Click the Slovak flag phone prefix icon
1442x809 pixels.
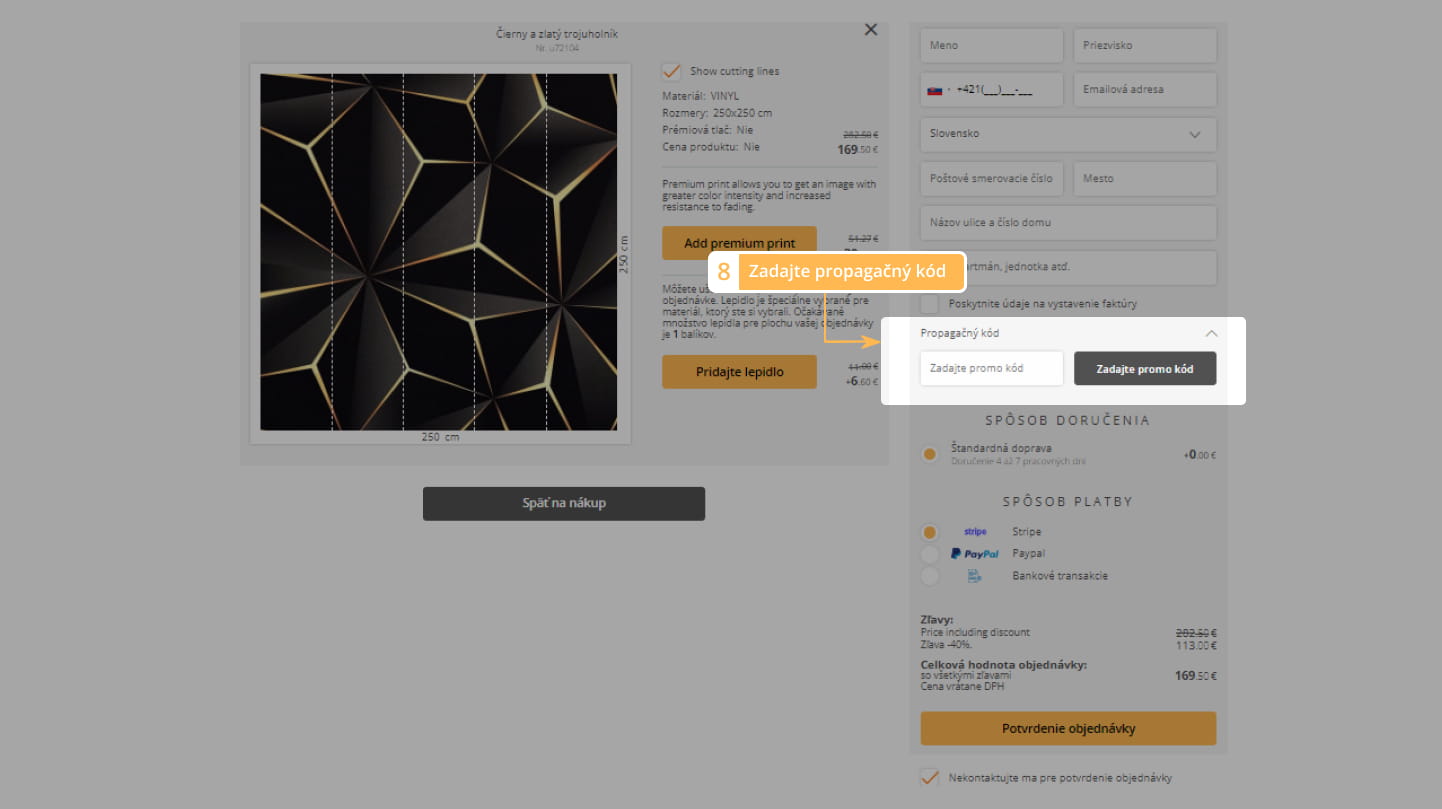[x=935, y=90]
